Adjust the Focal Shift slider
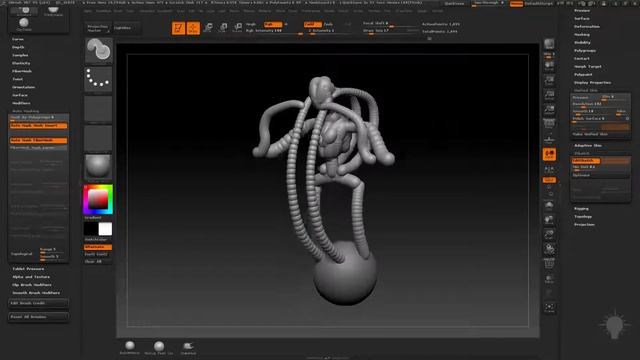The image size is (640, 360). (390, 24)
